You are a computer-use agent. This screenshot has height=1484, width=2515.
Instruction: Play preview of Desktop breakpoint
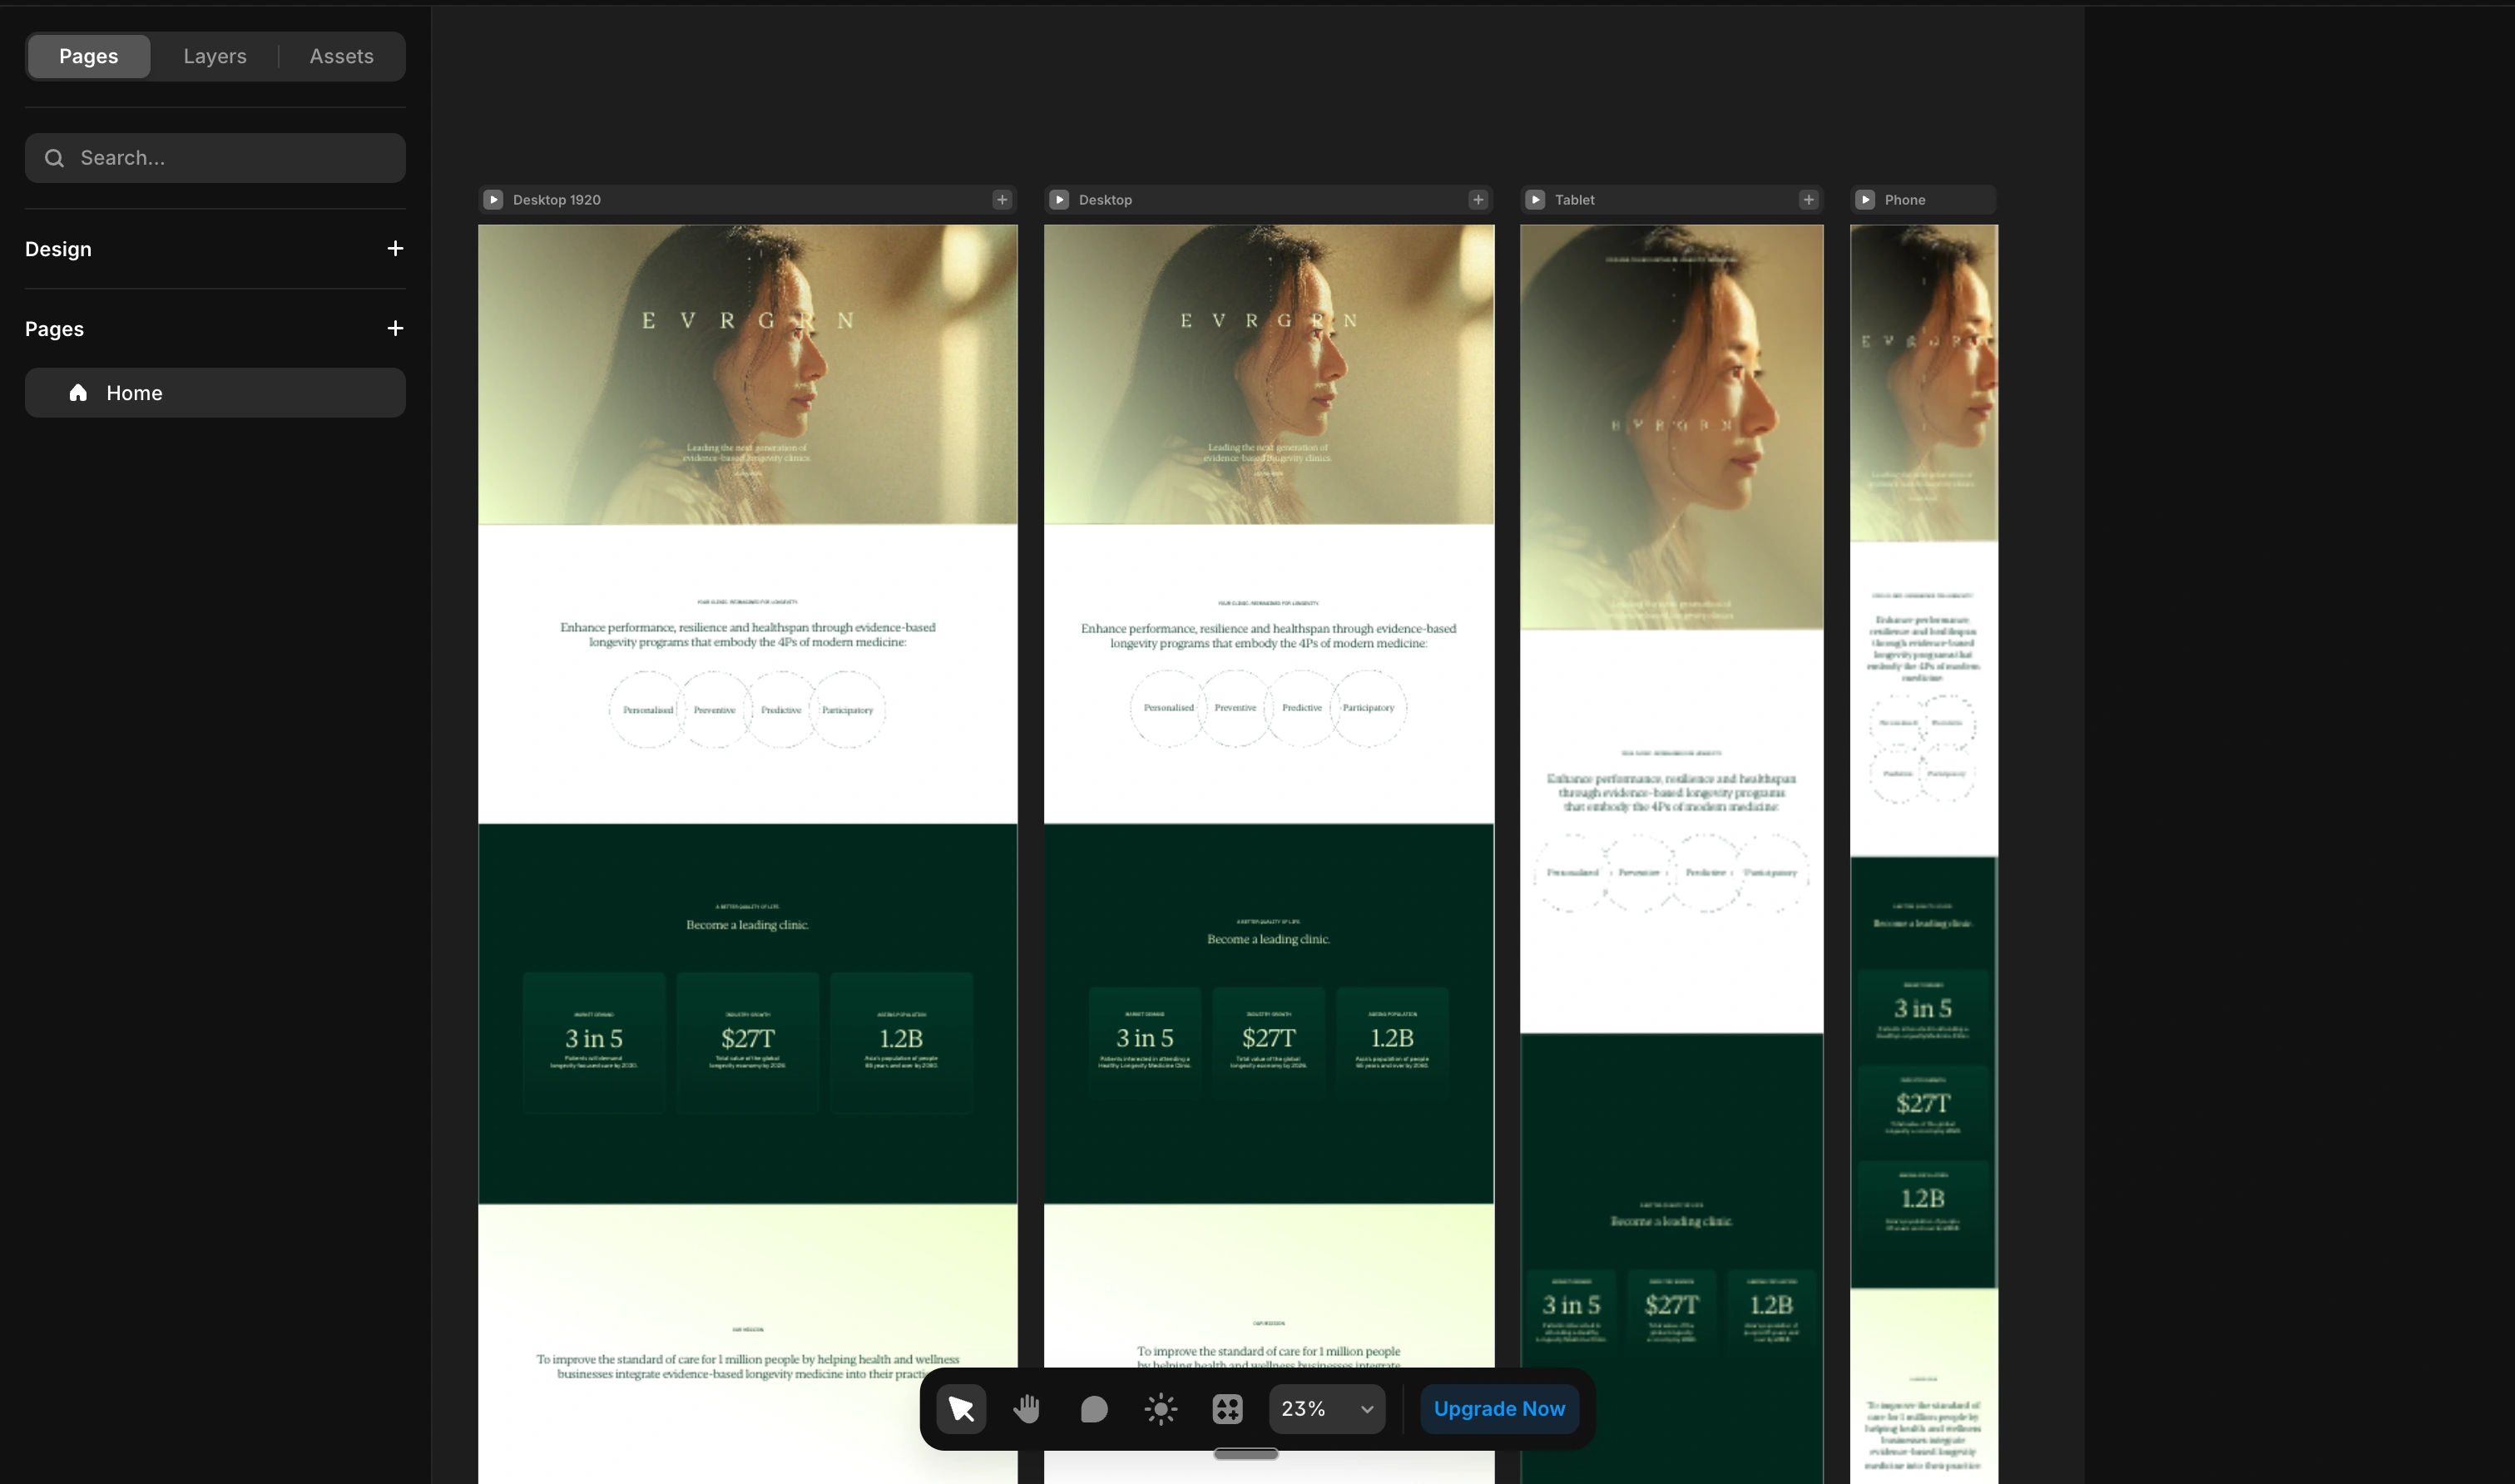coord(1059,200)
